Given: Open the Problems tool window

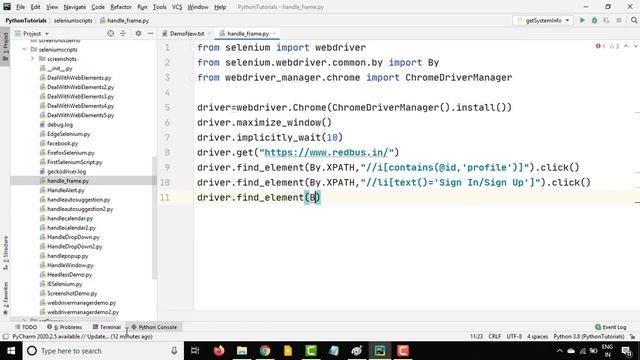Looking at the screenshot, I should pos(64,327).
